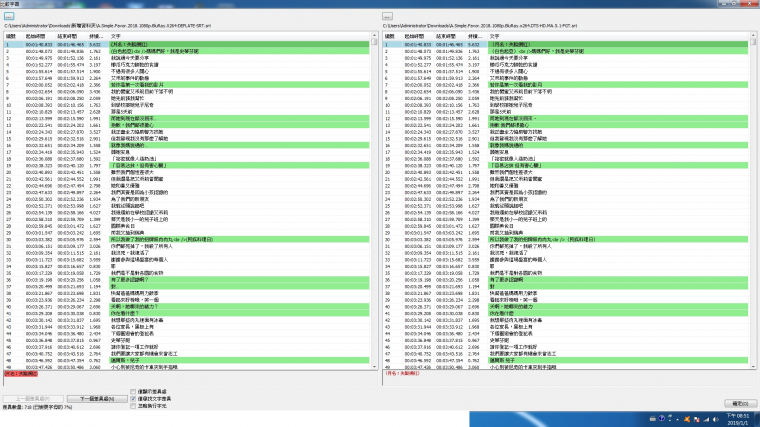Image resolution: width=760 pixels, height=427 pixels.
Task: Select row 2 starting 00:01:48.073 in left list
Action: [187, 51]
